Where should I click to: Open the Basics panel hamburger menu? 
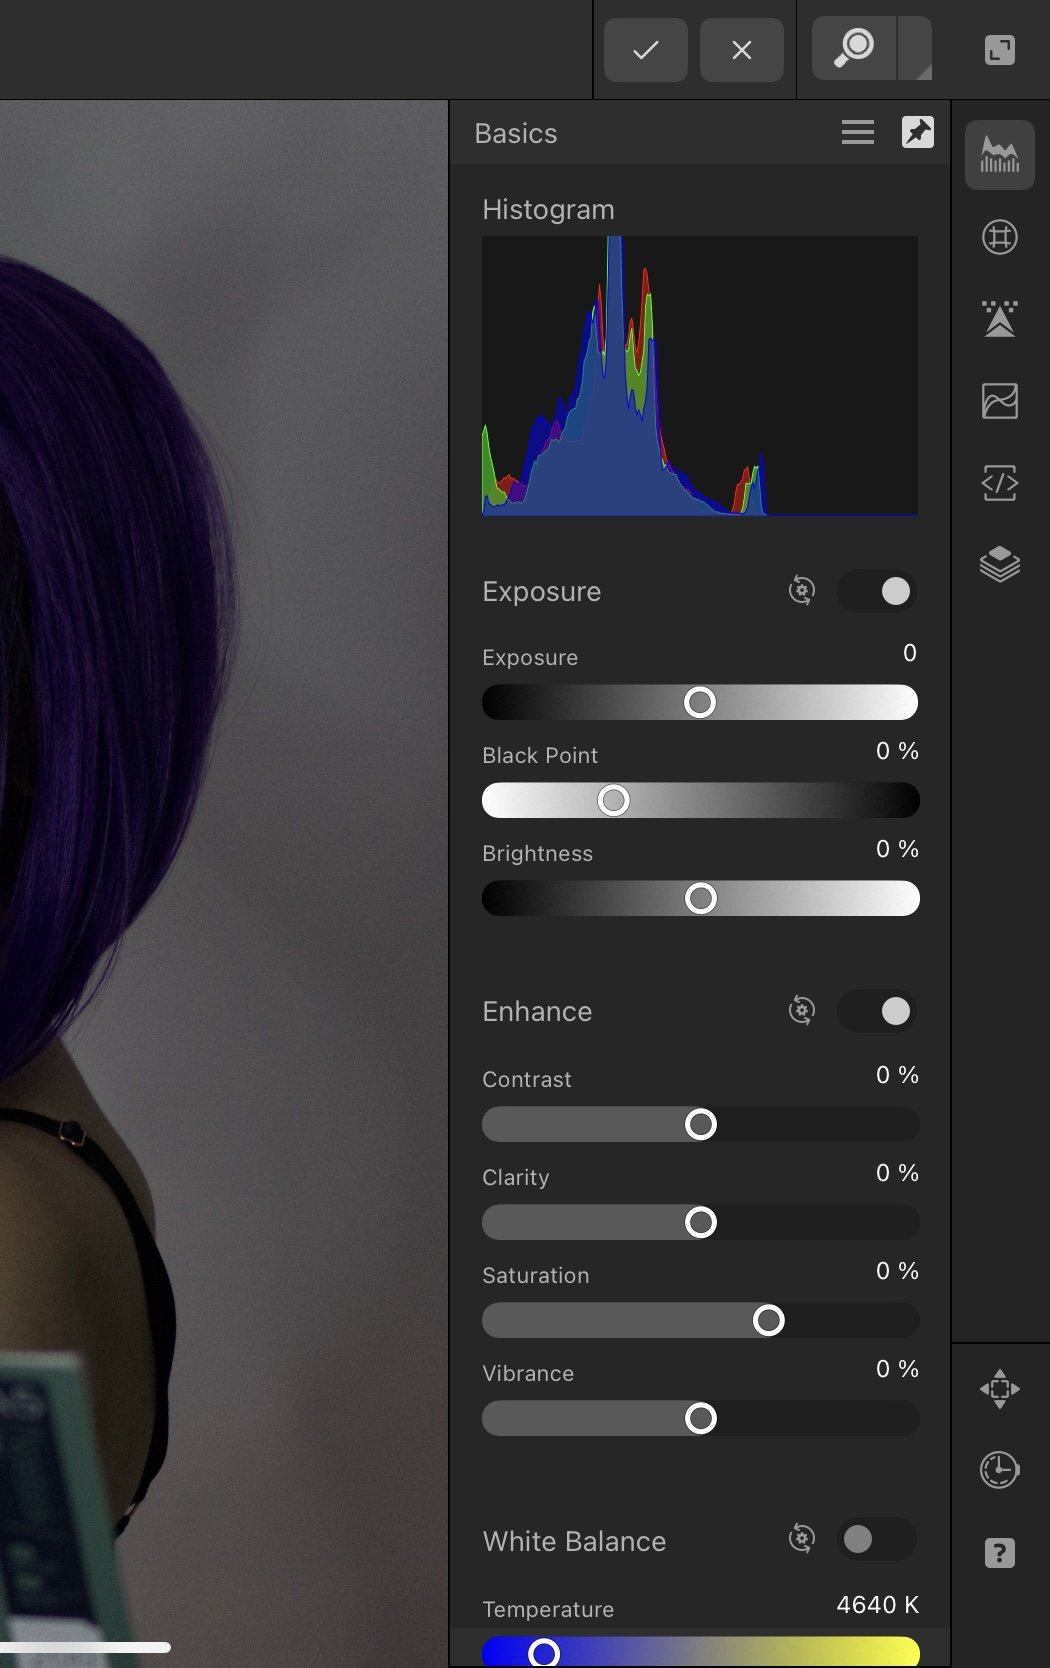[x=858, y=132]
